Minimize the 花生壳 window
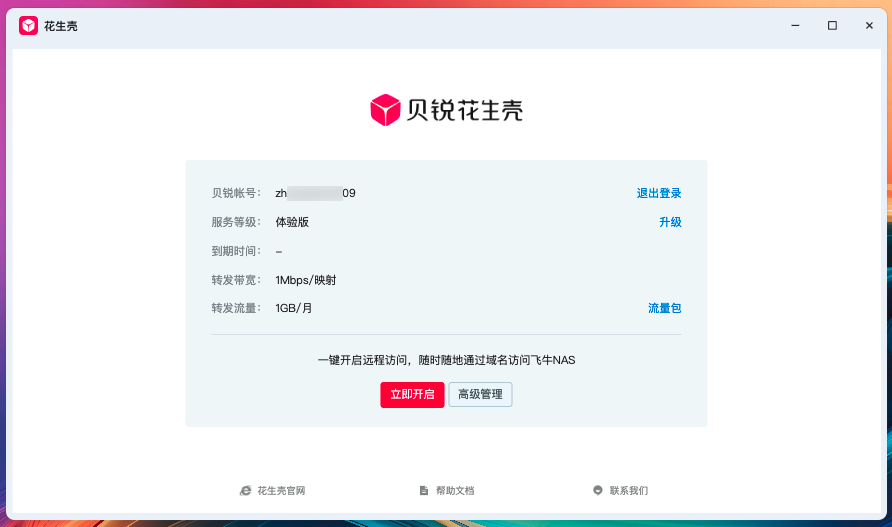This screenshot has width=892, height=527. [795, 26]
